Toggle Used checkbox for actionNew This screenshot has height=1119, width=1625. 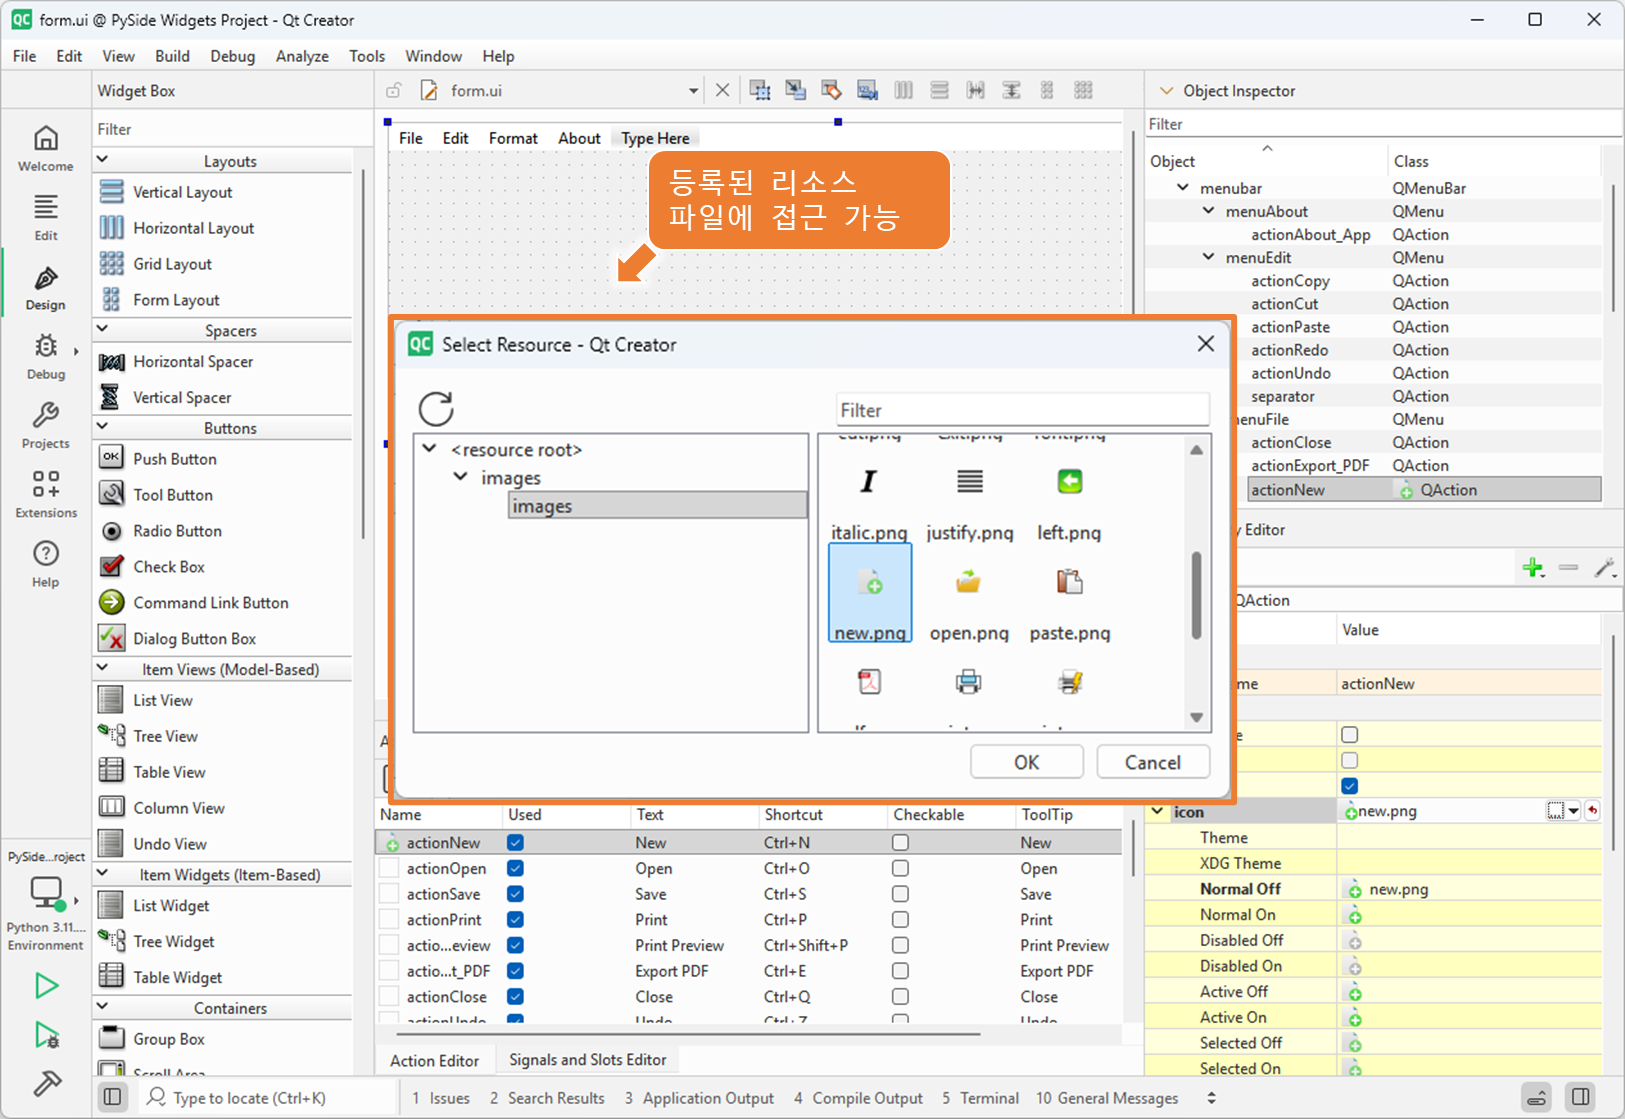[x=515, y=843]
